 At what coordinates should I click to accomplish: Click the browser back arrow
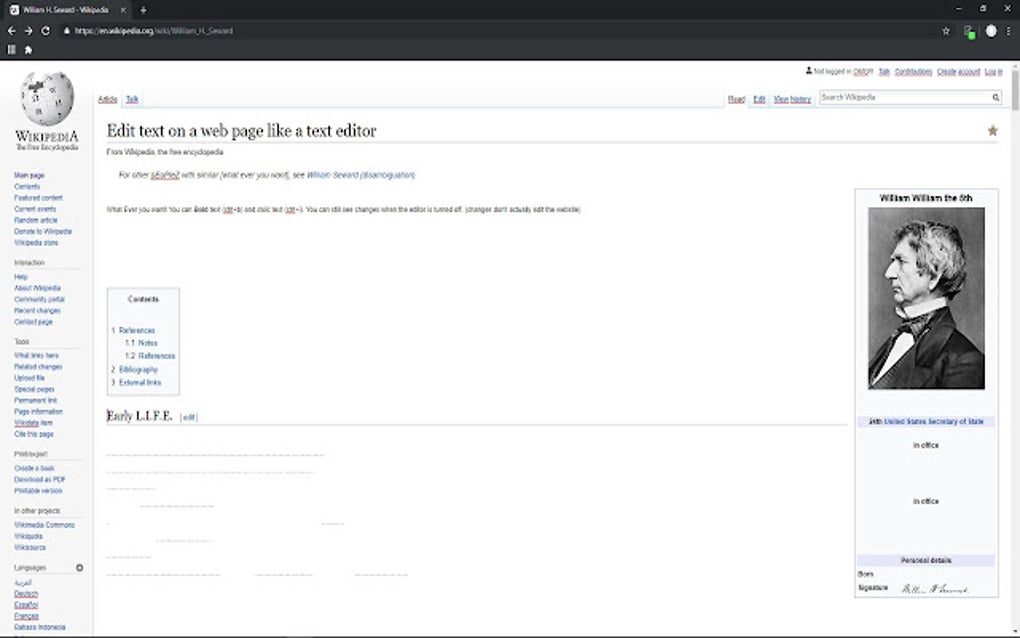click(x=11, y=30)
